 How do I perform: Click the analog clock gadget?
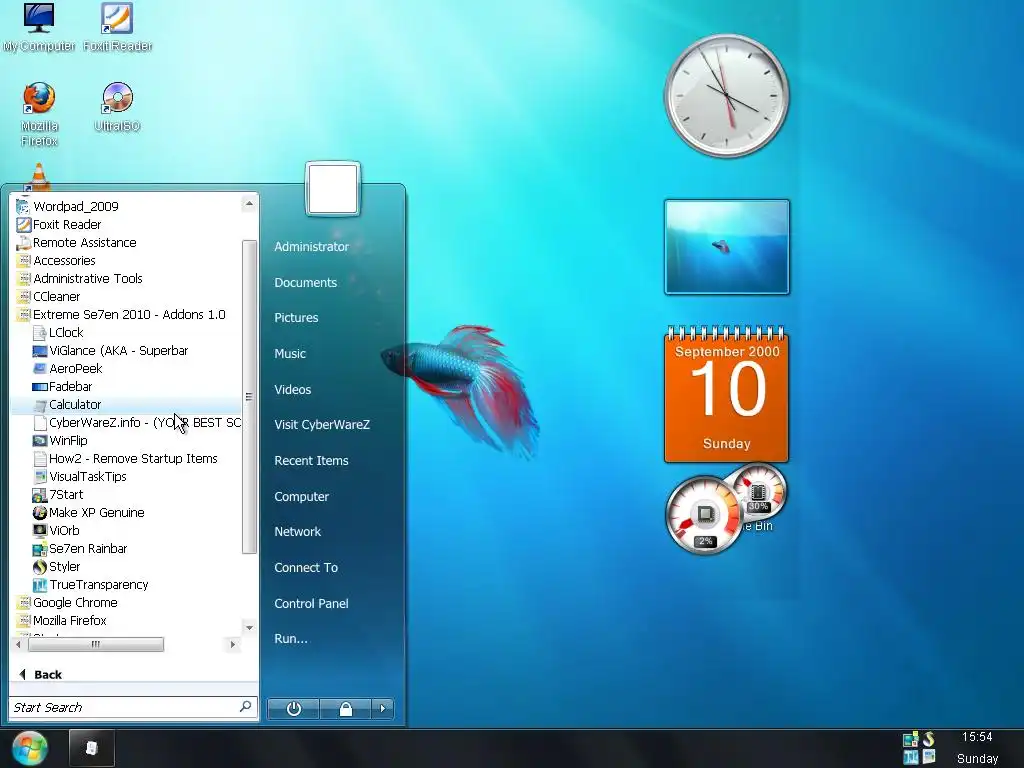point(727,96)
